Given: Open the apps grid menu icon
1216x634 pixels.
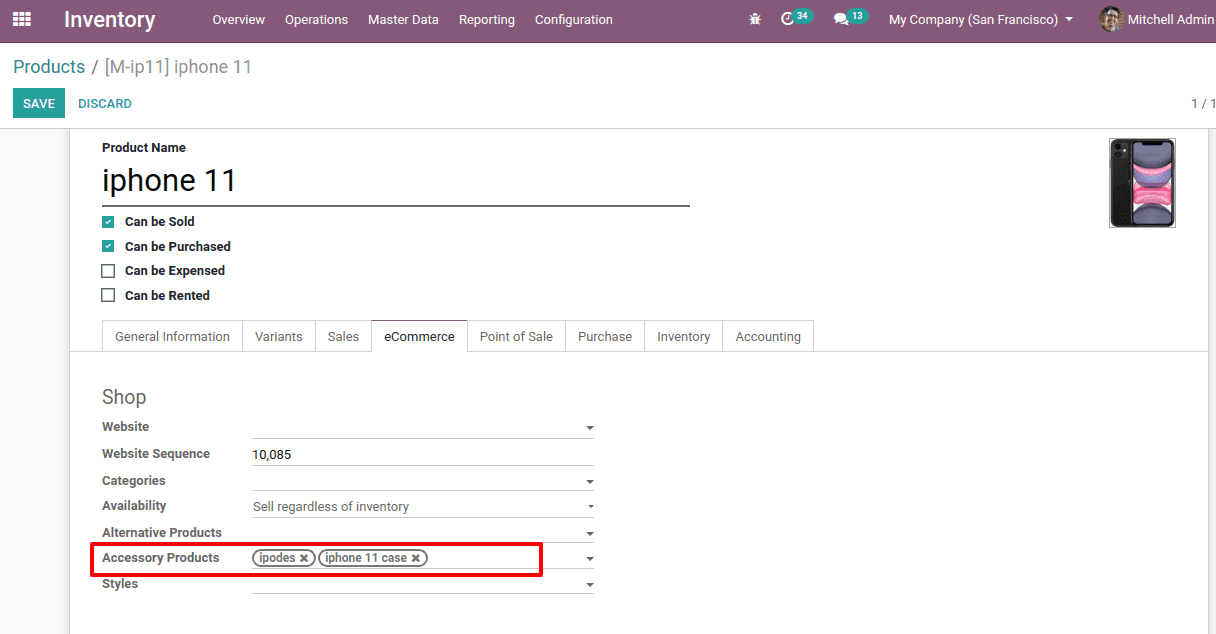Looking at the screenshot, I should (22, 19).
